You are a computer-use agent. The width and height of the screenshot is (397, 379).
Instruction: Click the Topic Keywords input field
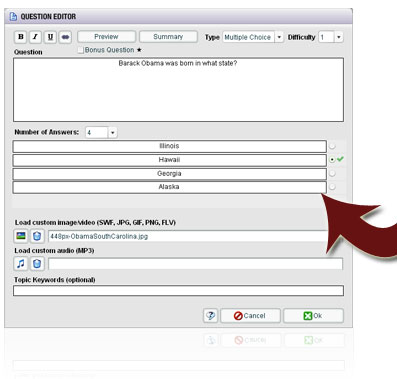click(178, 291)
